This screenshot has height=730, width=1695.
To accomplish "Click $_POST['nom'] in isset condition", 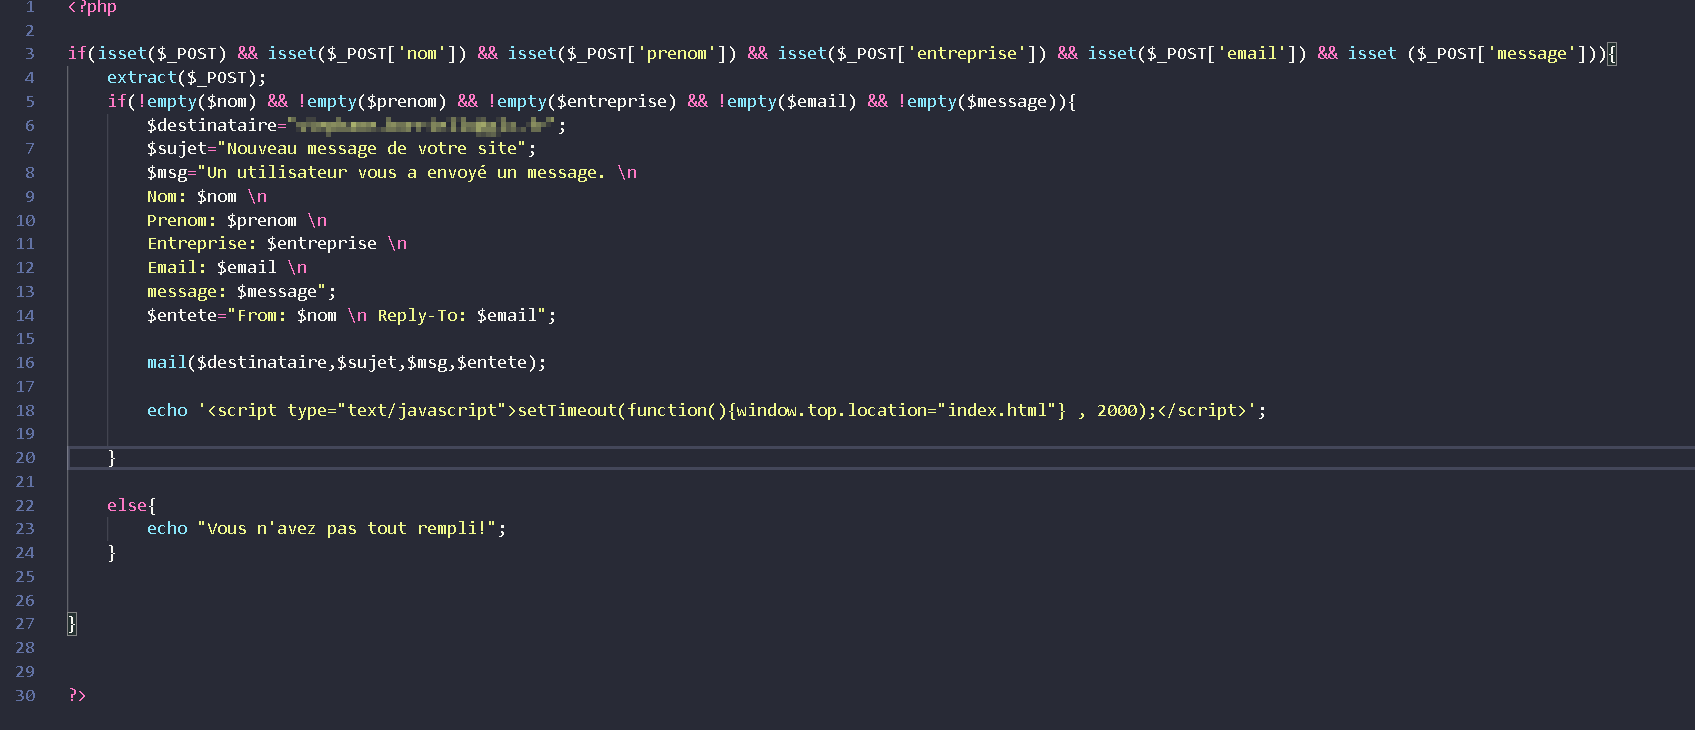I will [392, 54].
